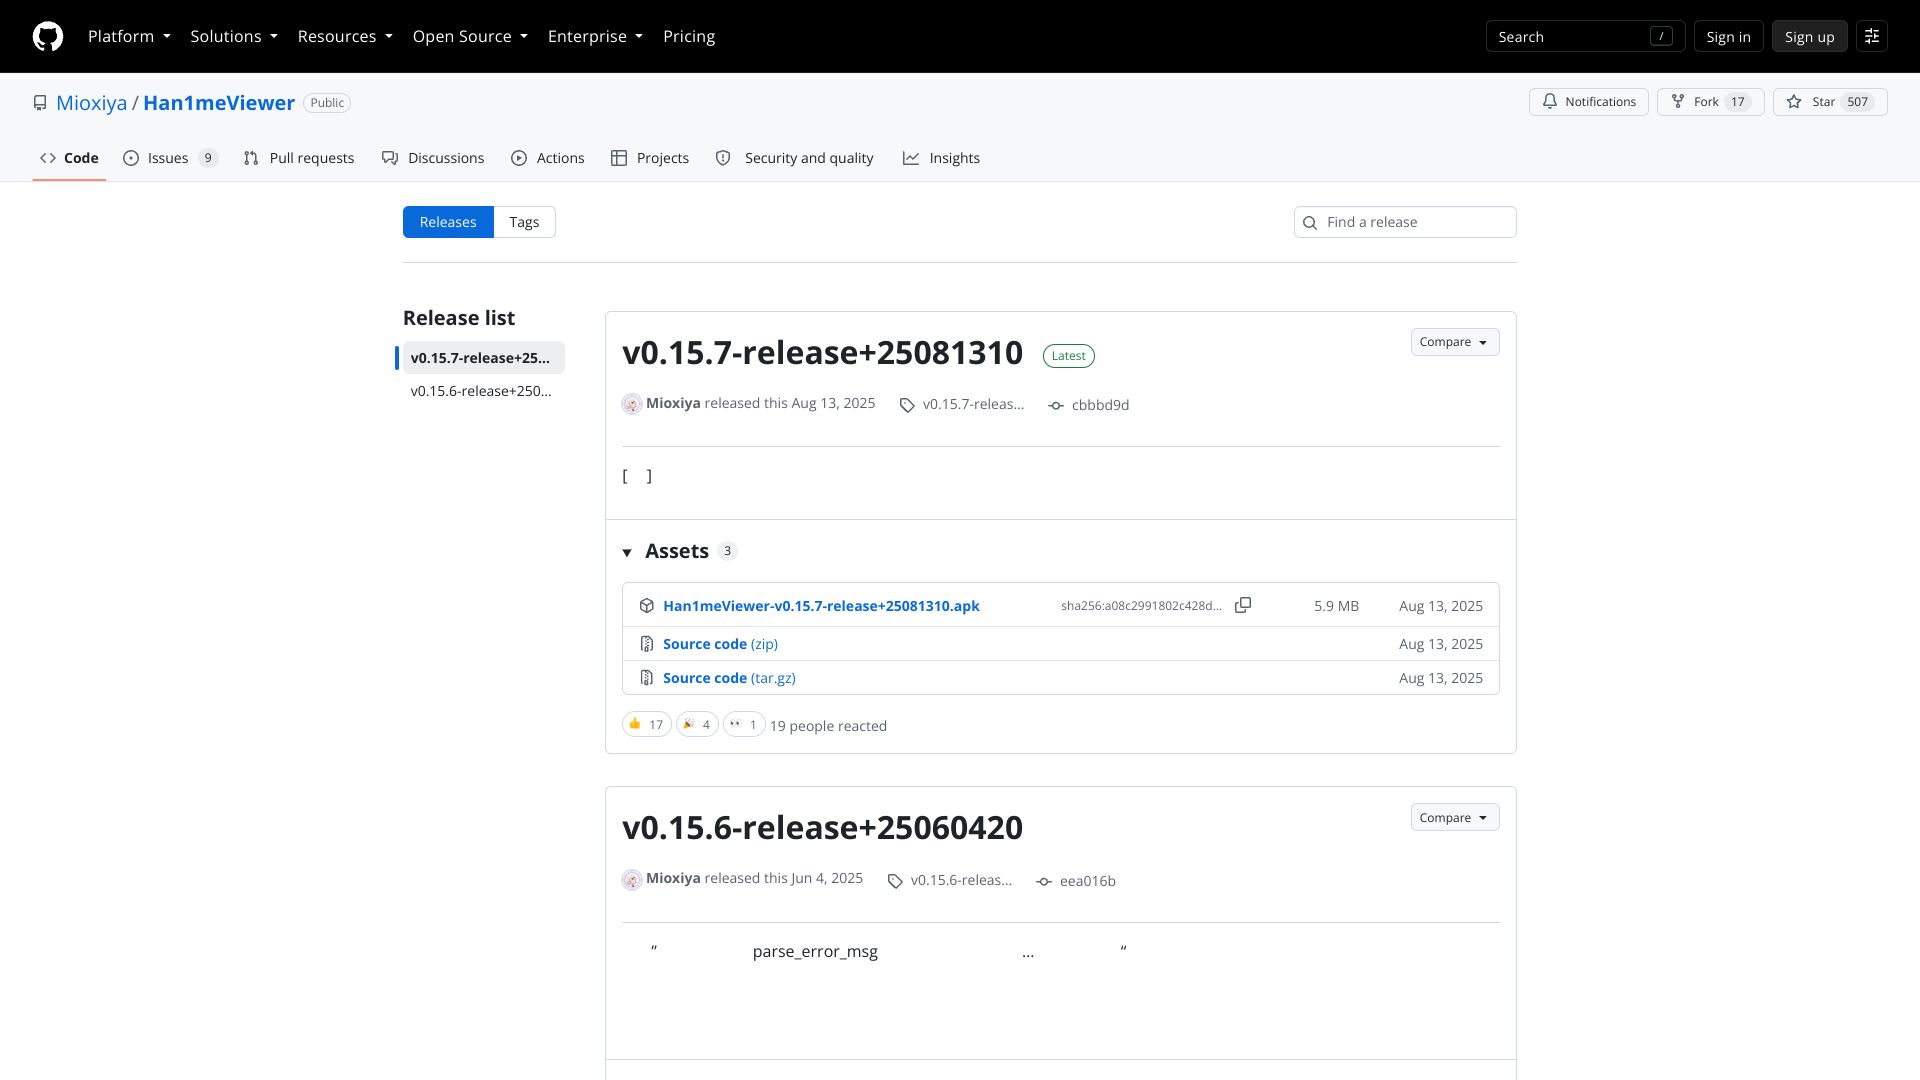
Task: Open the header appearance settings icon
Action: [1871, 36]
